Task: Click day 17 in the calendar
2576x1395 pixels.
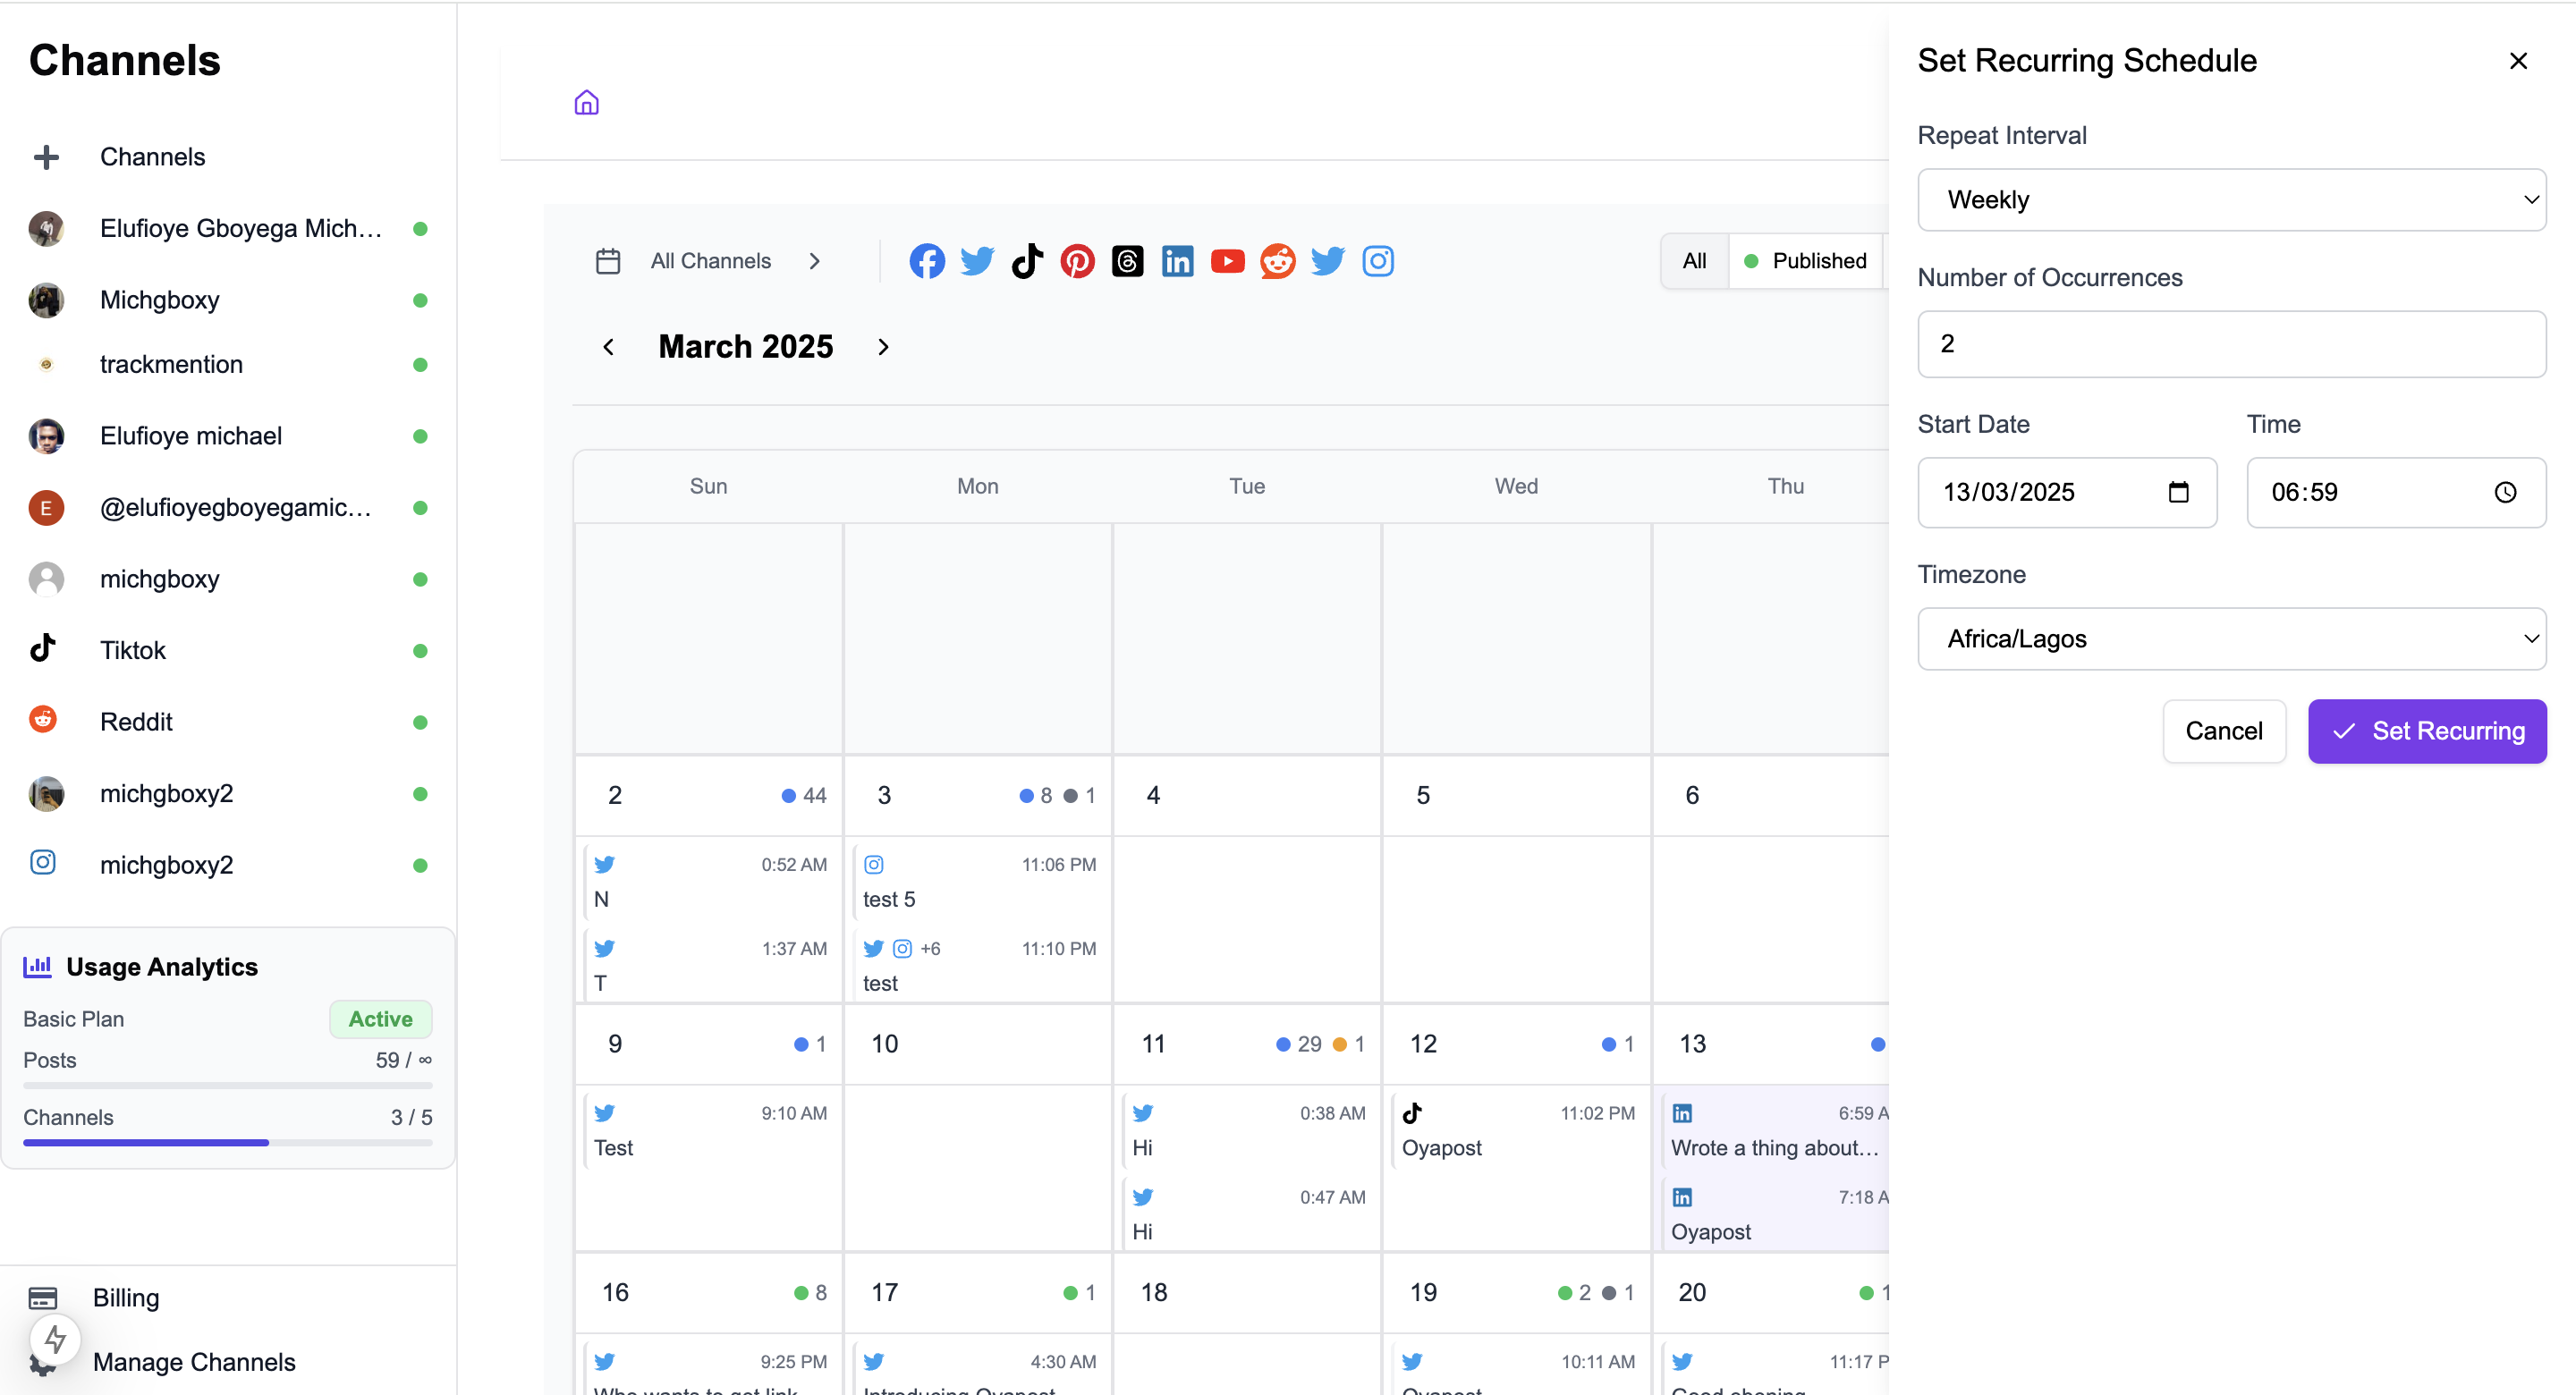Action: pos(884,1292)
